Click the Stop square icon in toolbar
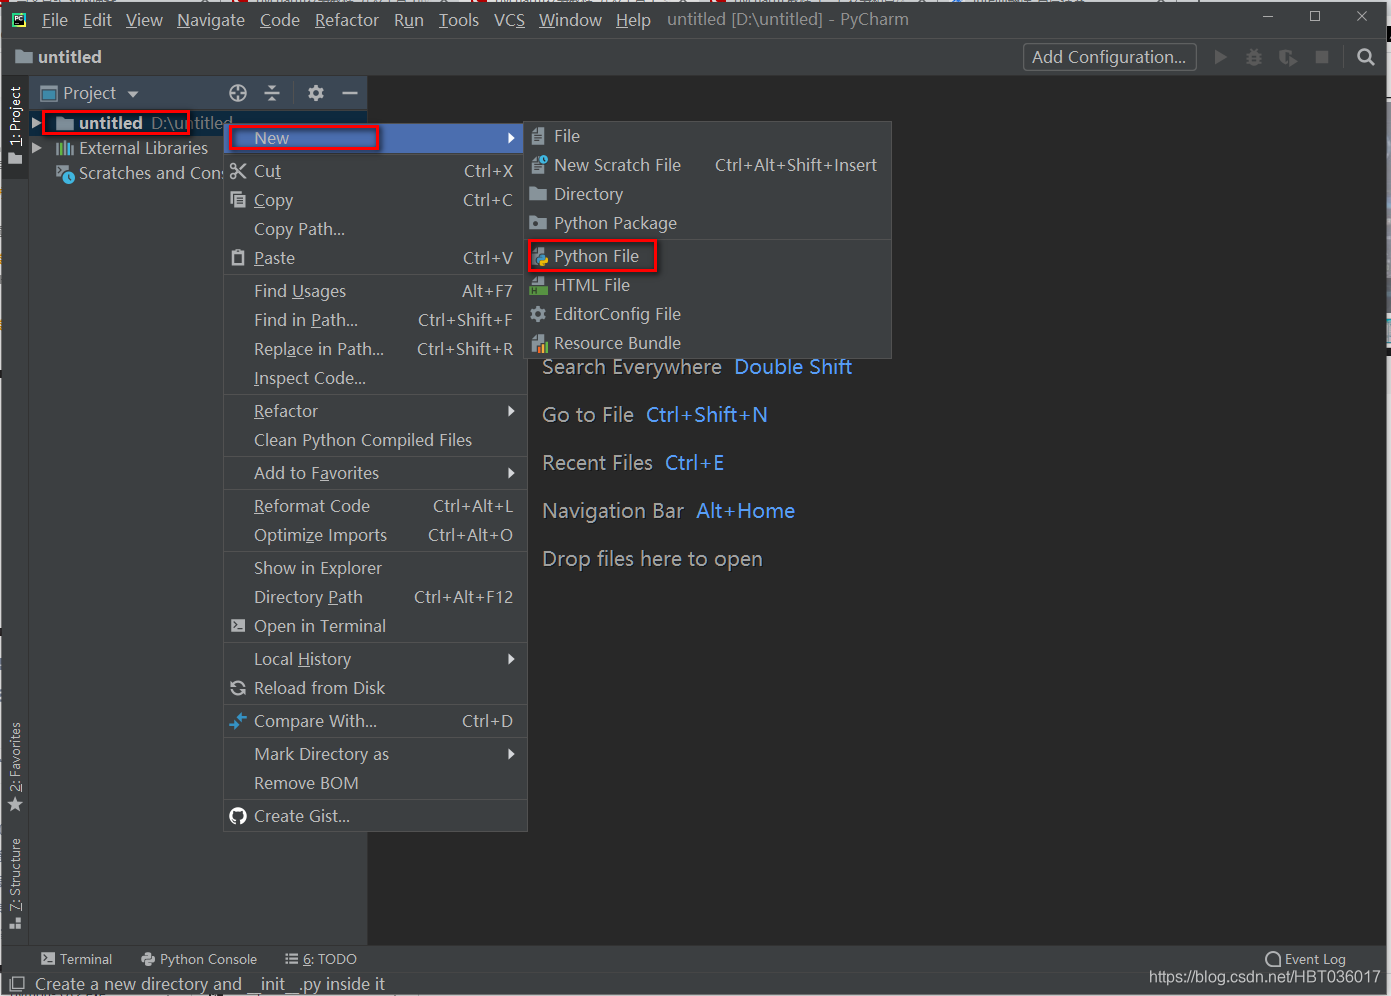 [x=1322, y=57]
